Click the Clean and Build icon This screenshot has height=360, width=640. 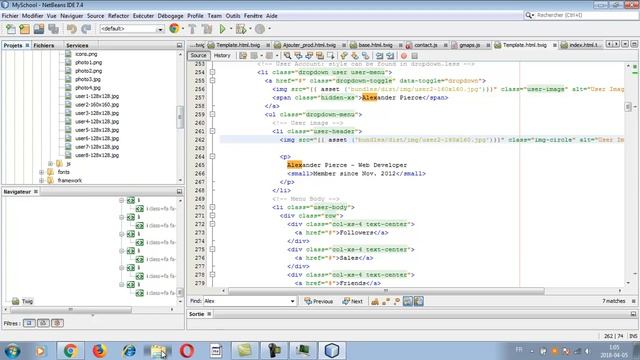tap(207, 29)
